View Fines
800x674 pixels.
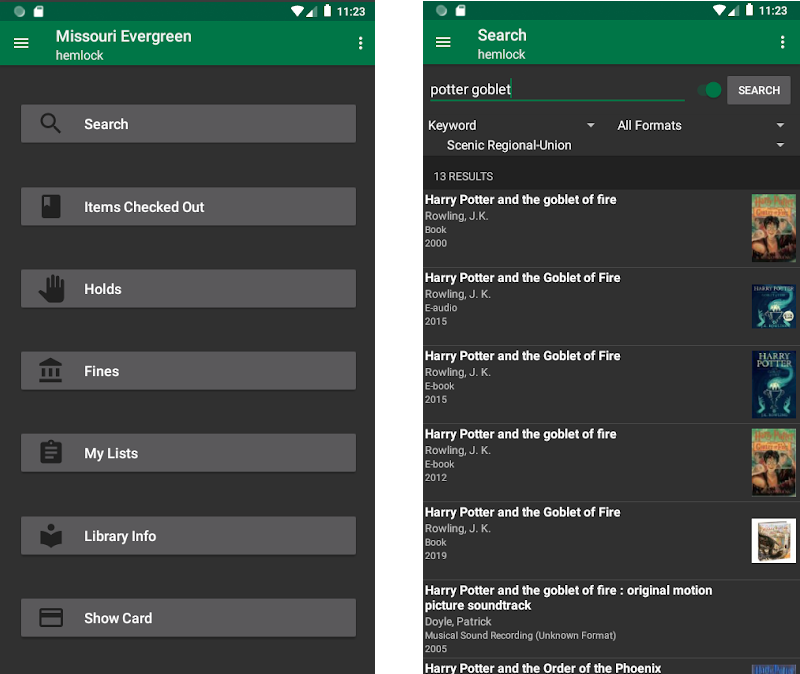[x=188, y=371]
